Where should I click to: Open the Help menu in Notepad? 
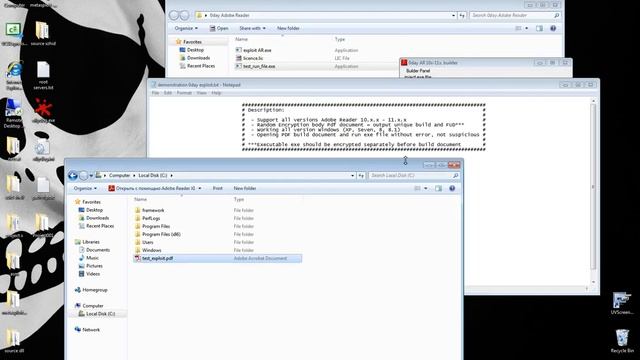(x=216, y=93)
